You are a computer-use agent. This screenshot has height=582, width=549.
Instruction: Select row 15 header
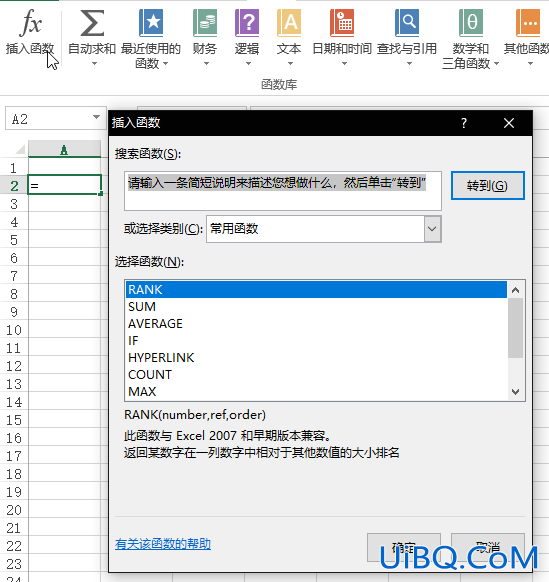click(x=14, y=420)
